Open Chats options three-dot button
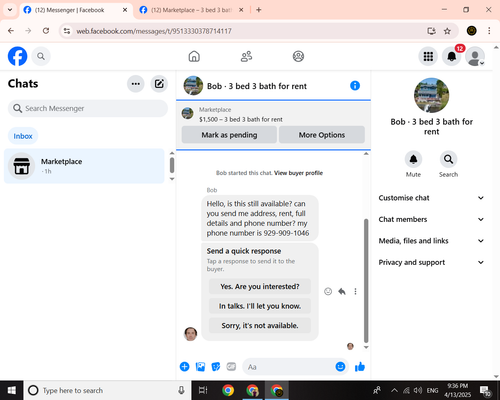 tap(136, 84)
